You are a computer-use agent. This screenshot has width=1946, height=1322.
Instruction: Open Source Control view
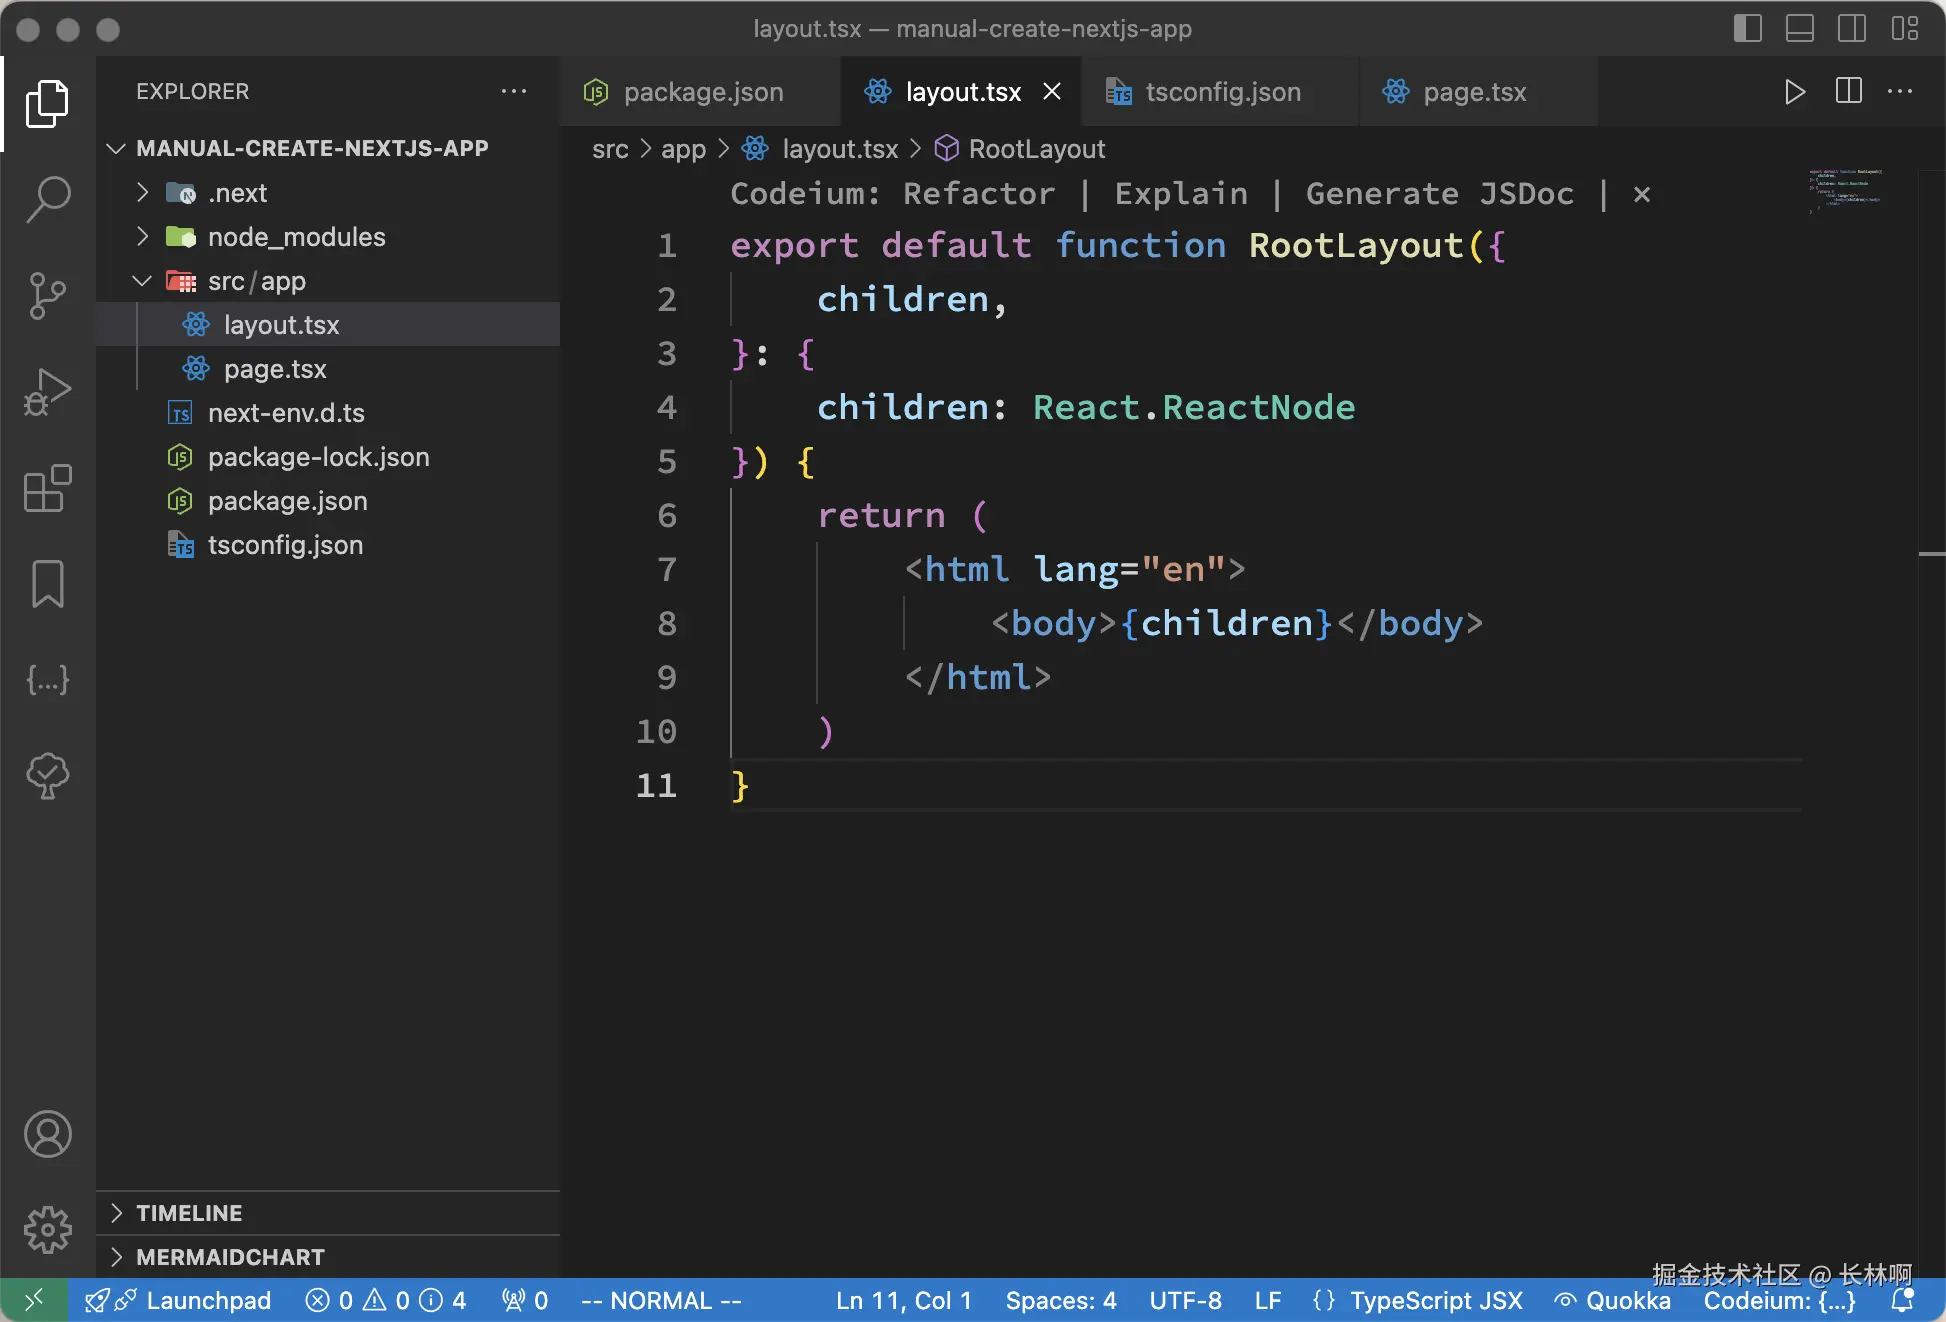(47, 295)
